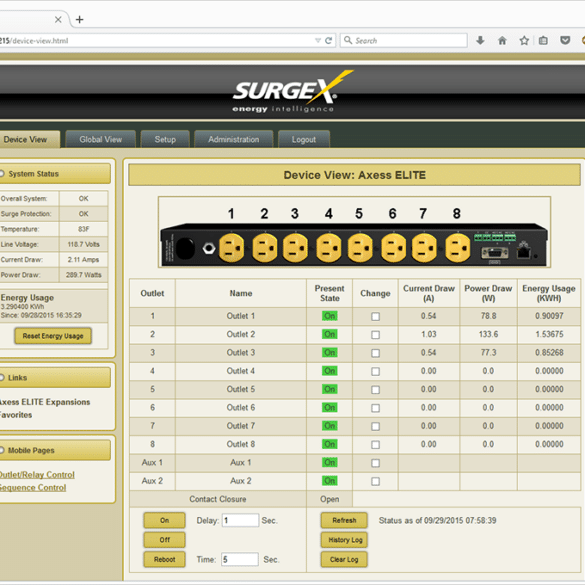Viewport: 585px width, 585px height.
Task: Open the browser downloads arrow icon
Action: 481,40
